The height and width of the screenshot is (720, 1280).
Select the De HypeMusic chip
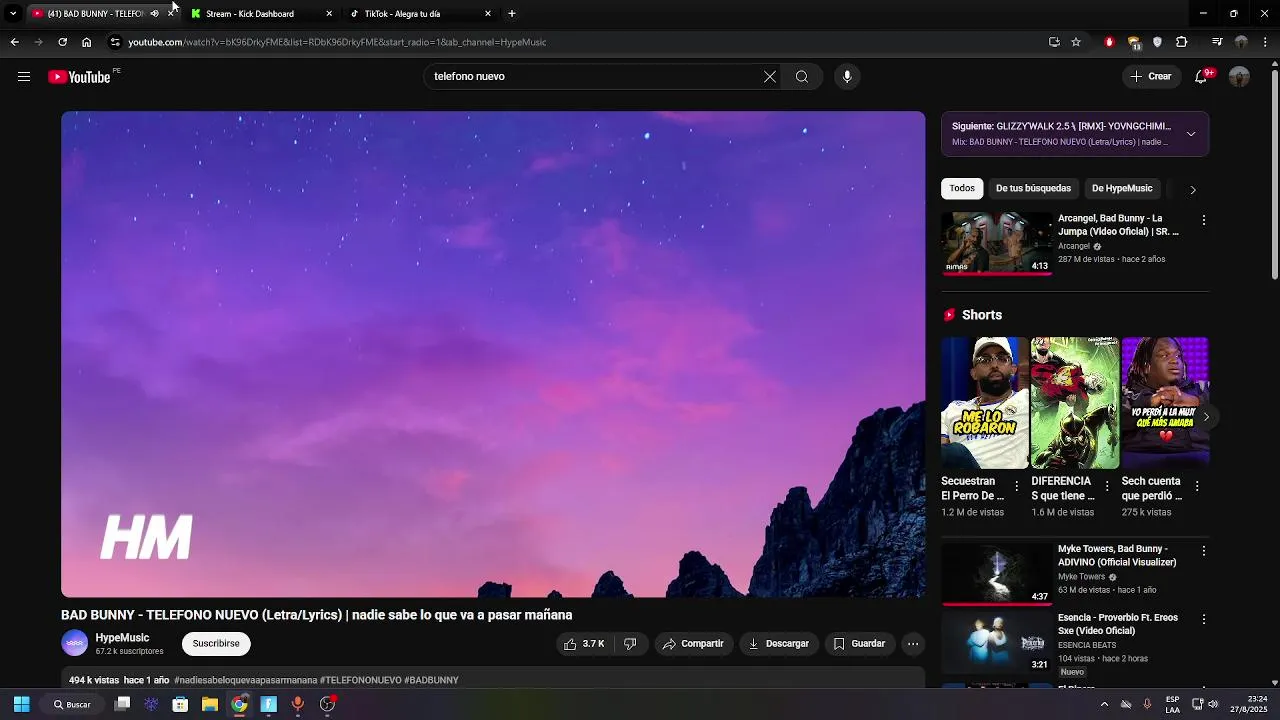click(x=1122, y=188)
